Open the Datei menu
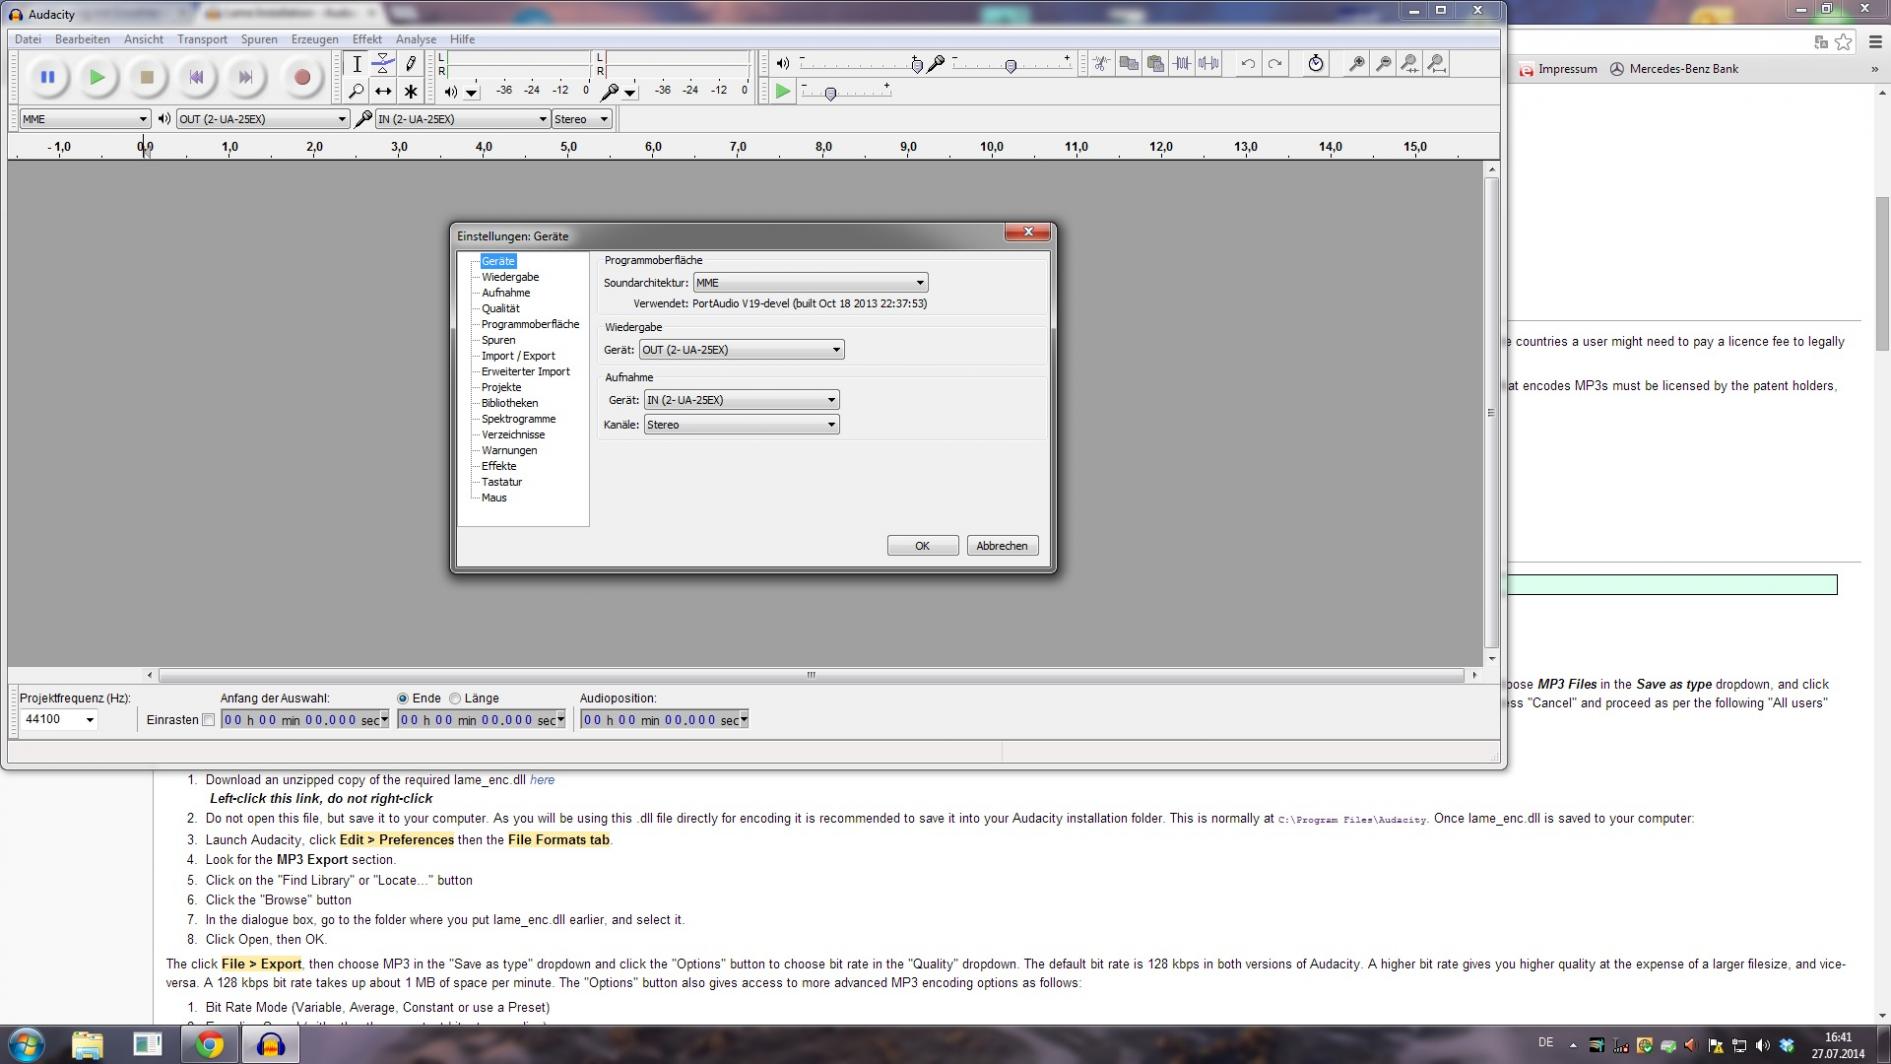 pyautogui.click(x=28, y=39)
